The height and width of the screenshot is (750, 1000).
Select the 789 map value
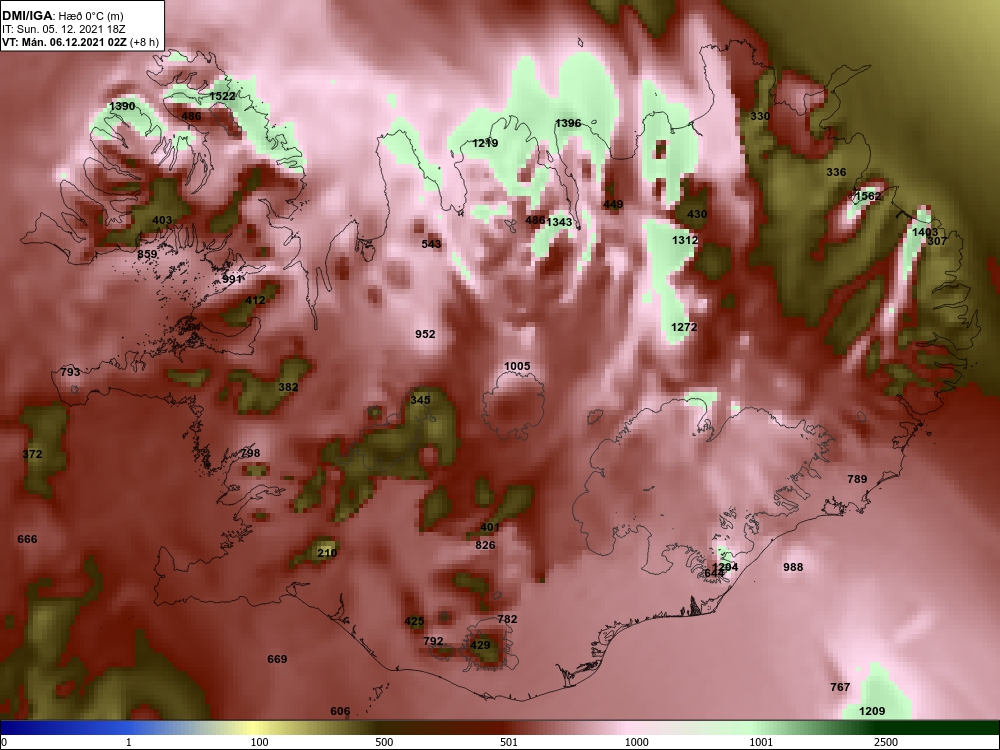tap(857, 480)
